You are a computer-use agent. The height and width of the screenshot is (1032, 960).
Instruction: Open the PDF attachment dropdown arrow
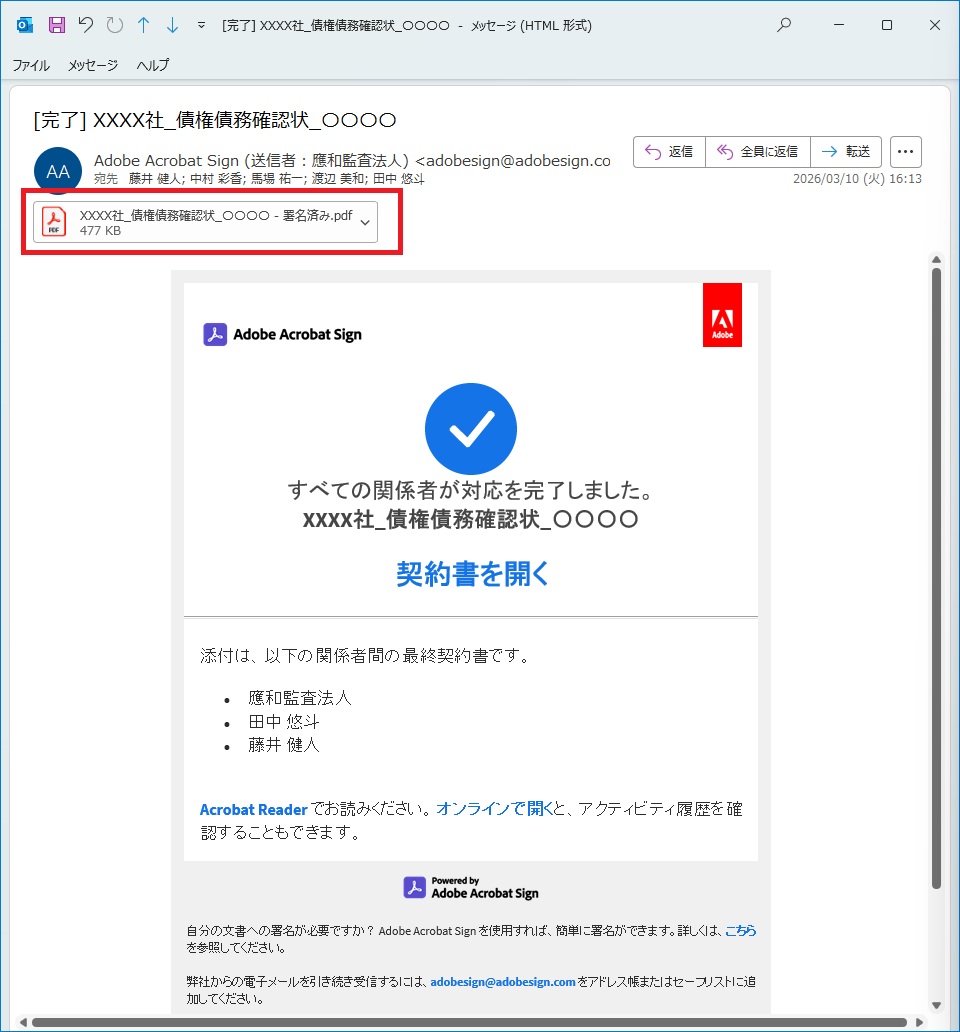click(x=365, y=222)
